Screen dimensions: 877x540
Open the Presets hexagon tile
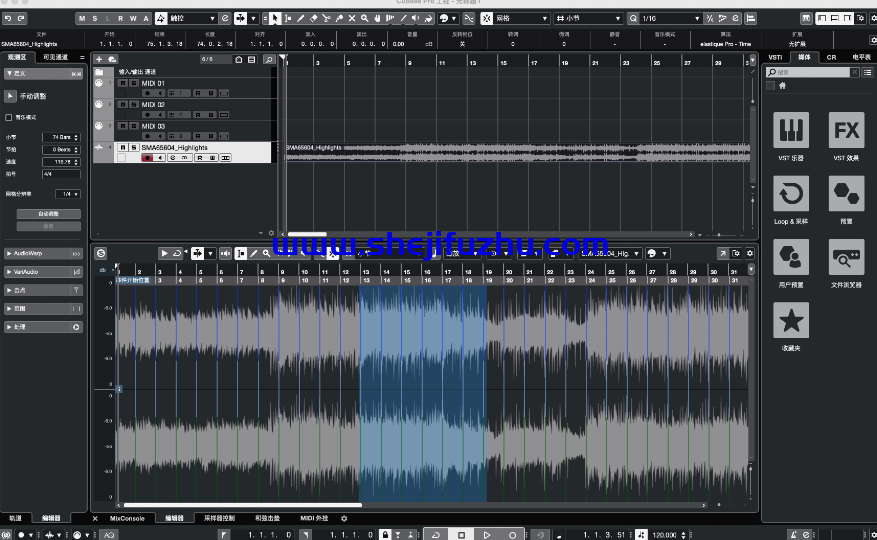[x=846, y=193]
